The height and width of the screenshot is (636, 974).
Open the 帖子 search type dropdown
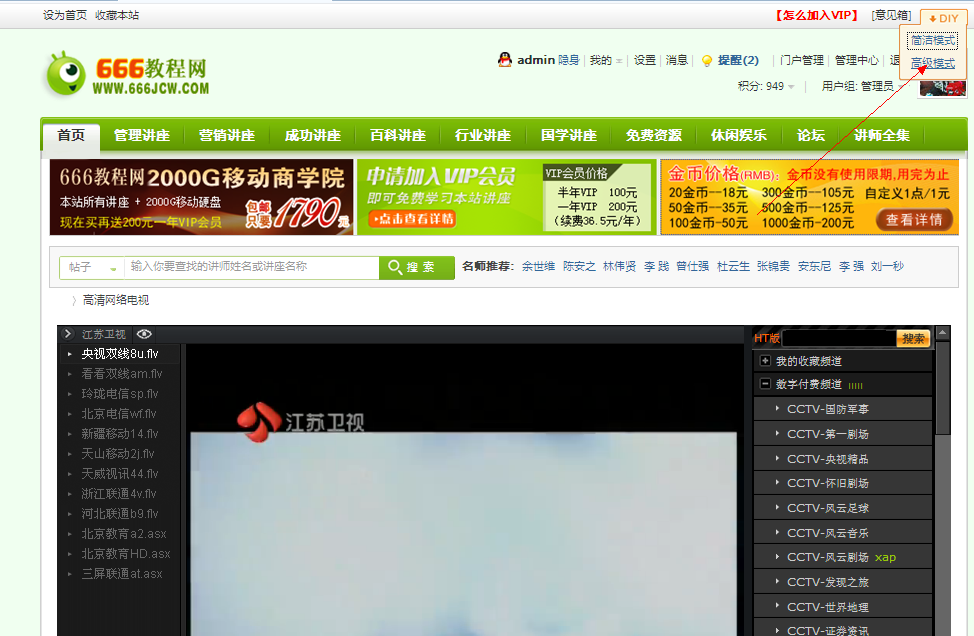[92, 267]
